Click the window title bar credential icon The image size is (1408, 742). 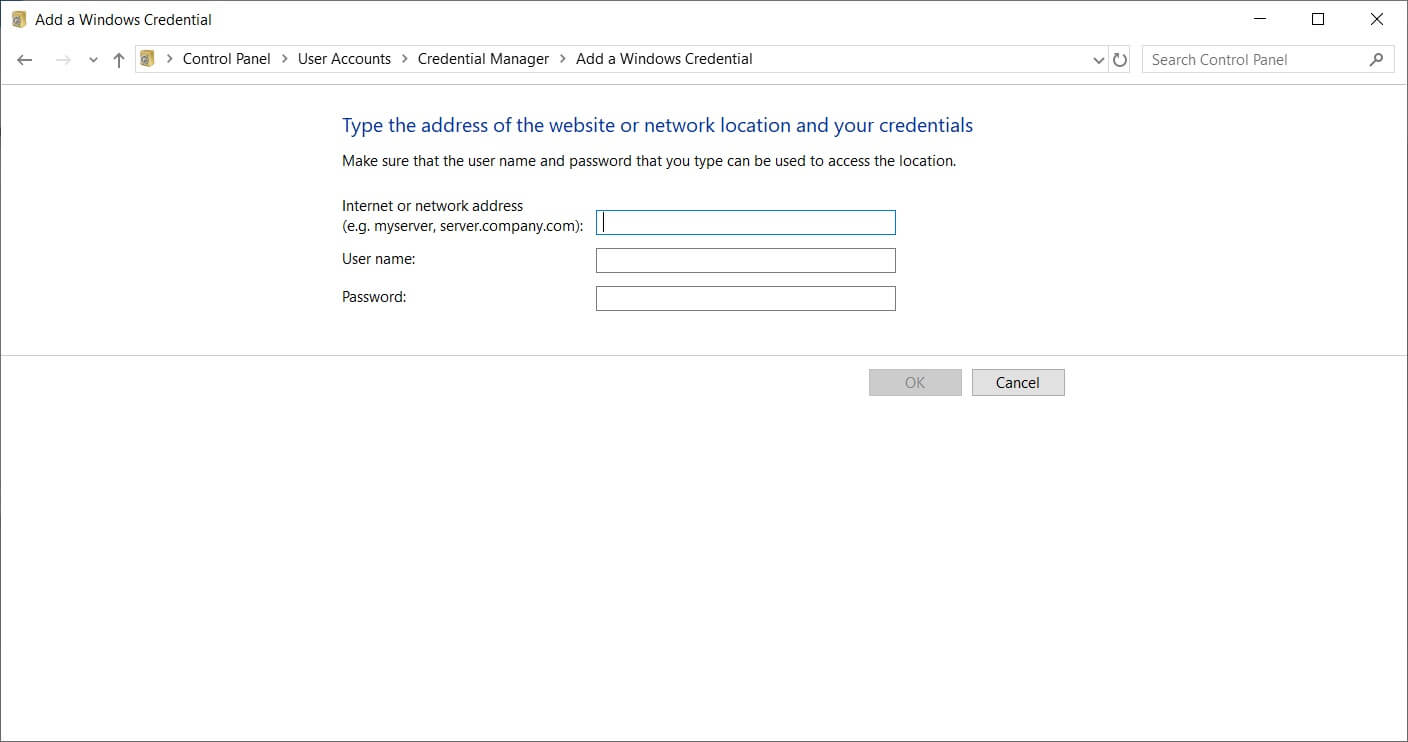19,19
